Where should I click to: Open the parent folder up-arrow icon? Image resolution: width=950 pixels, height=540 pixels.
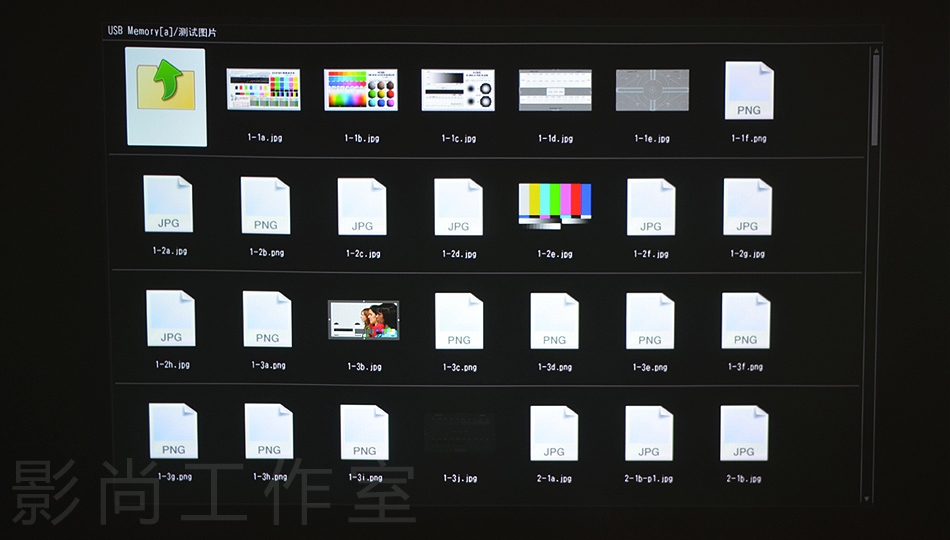coord(166,96)
